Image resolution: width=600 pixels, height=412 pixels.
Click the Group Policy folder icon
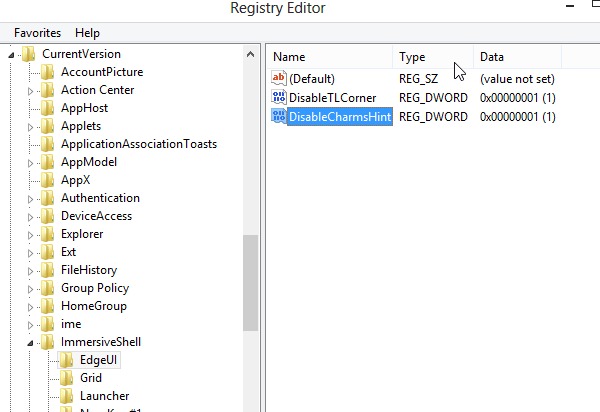click(x=48, y=288)
